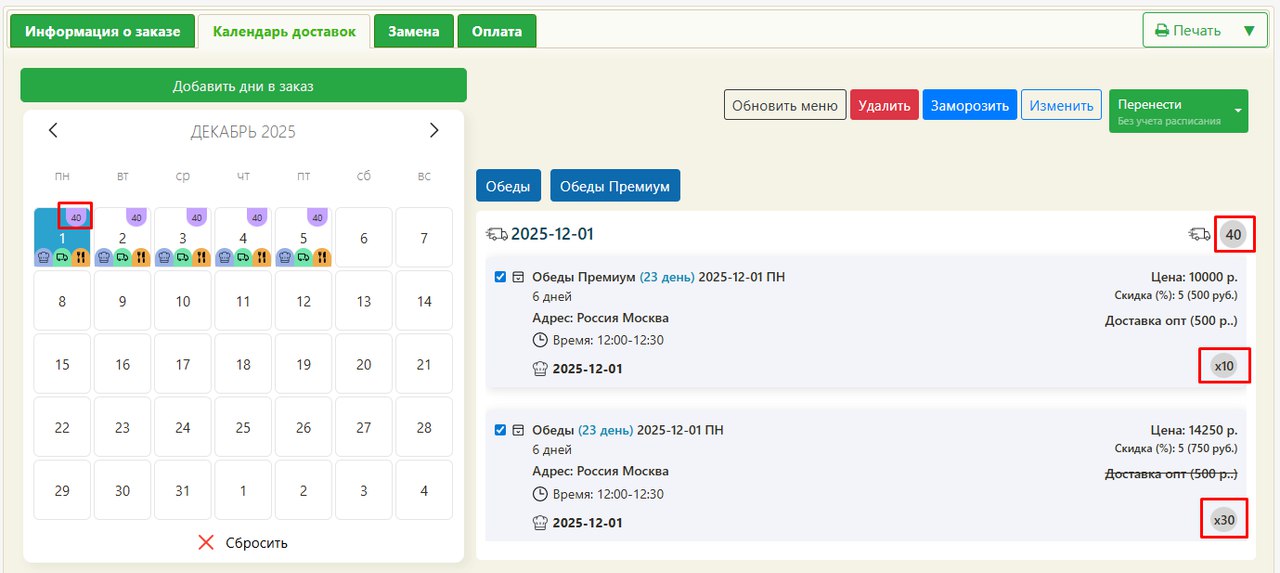This screenshot has height=573, width=1280.
Task: Open the Печать dropdown menu
Action: tap(1247, 30)
